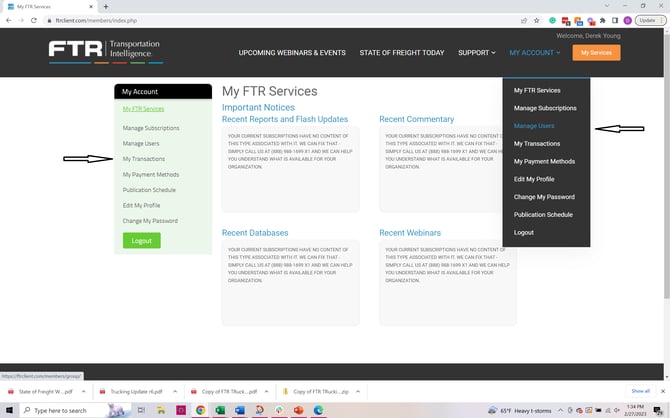This screenshot has height=418, width=670.
Task: Select Publication Schedule in dropdown menu
Action: 543,215
